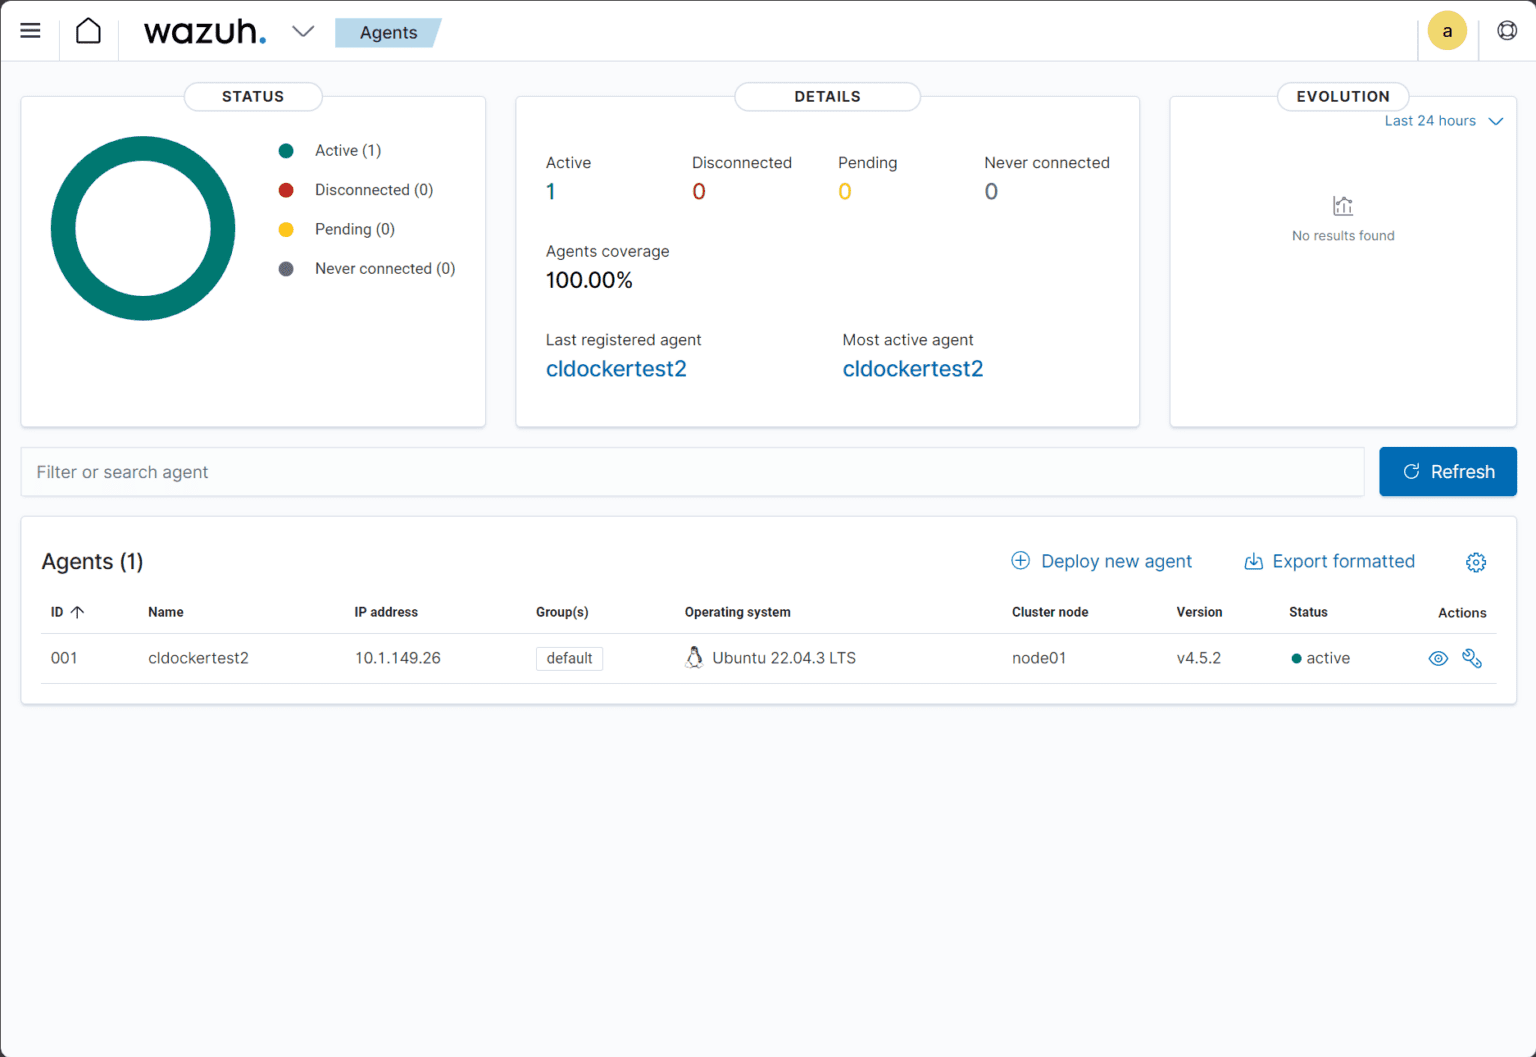This screenshot has height=1057, width=1536.
Task: Click the Refresh button
Action: pos(1447,471)
